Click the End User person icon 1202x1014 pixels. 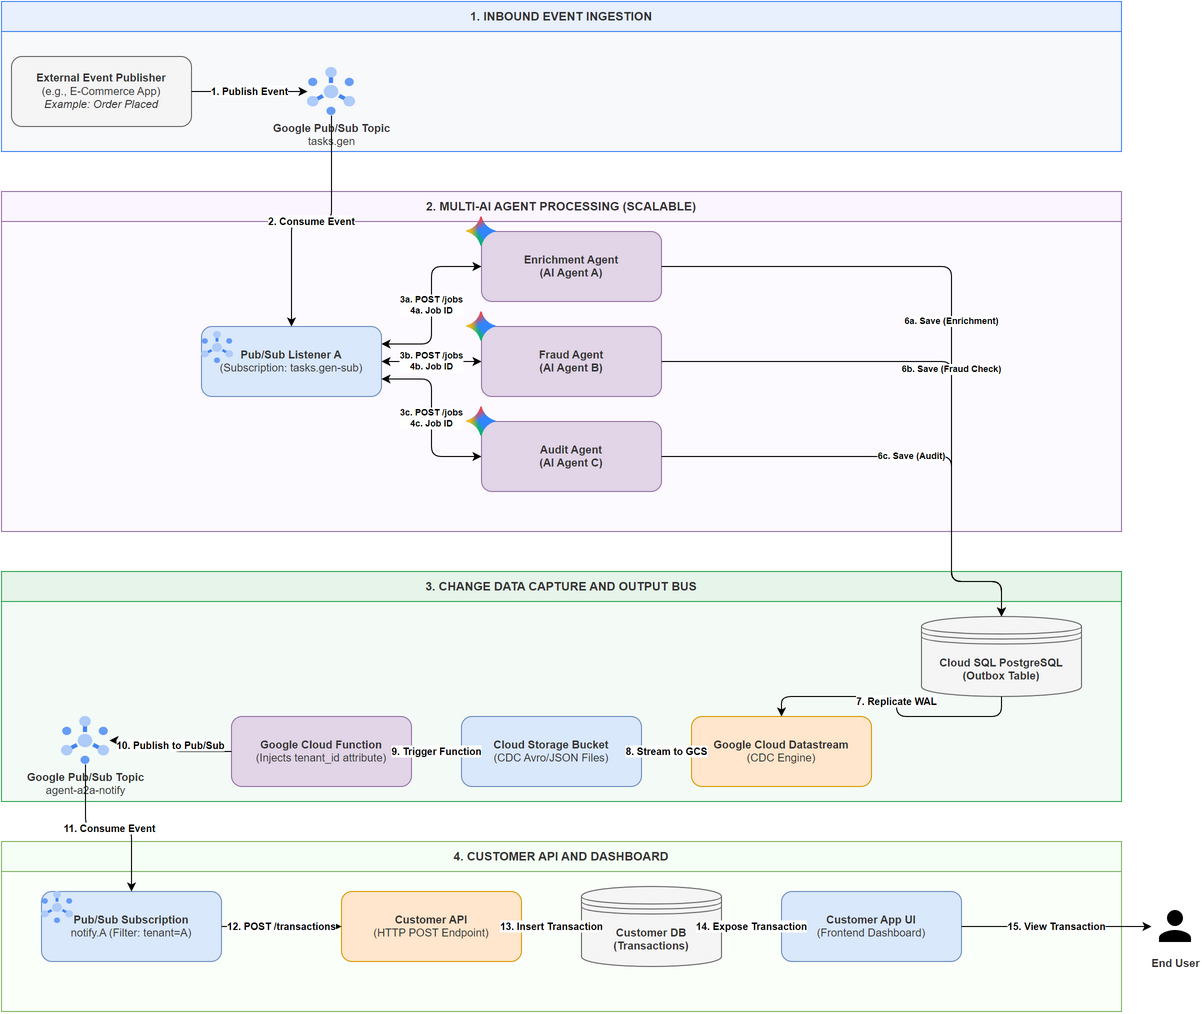click(x=1175, y=927)
